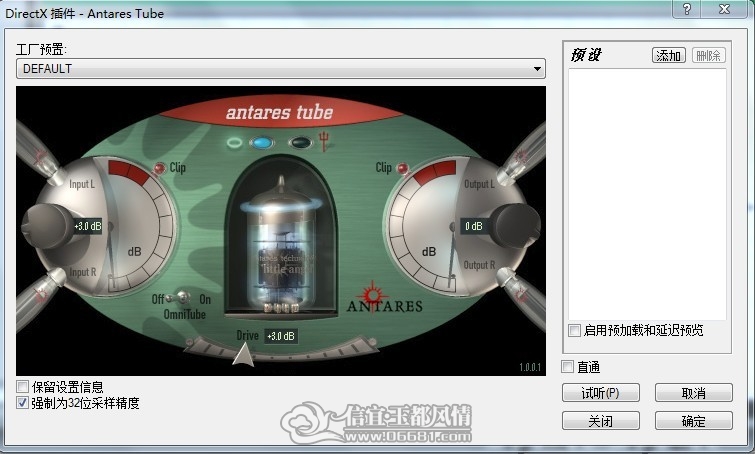Uncheck 强制为32位采样精度 checkbox
This screenshot has height=454, width=755.
tap(22, 402)
